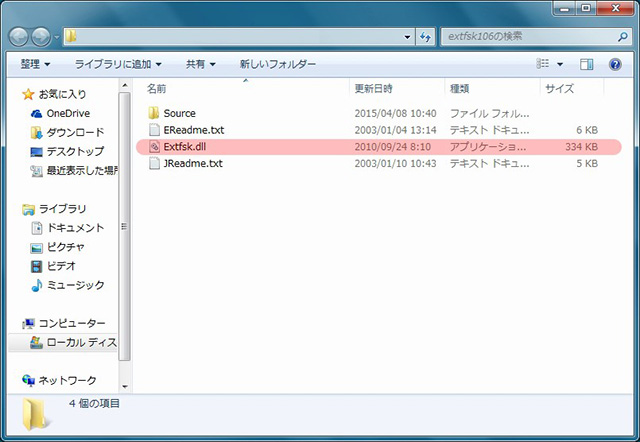Click the navigation pane scroll up arrow
Image resolution: width=640 pixels, height=442 pixels.
click(125, 86)
